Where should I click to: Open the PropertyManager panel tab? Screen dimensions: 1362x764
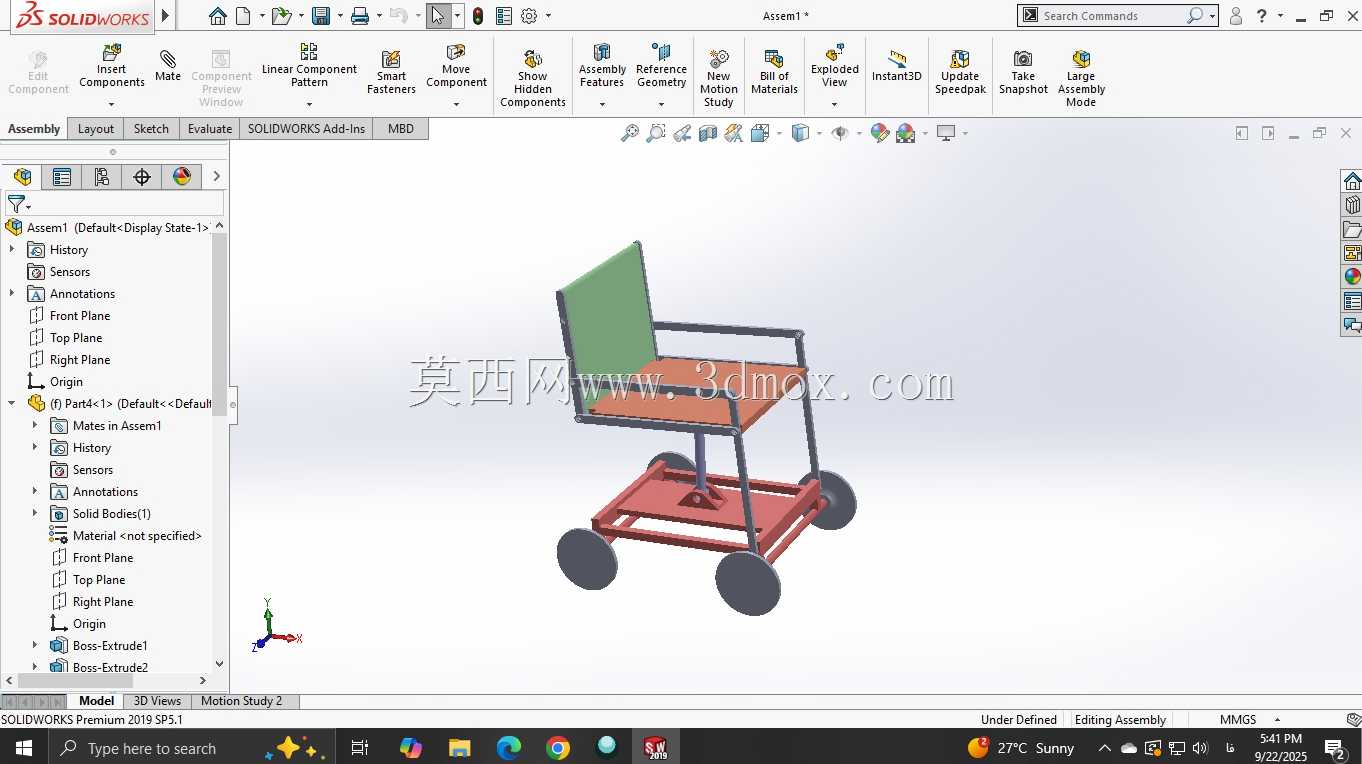[62, 177]
